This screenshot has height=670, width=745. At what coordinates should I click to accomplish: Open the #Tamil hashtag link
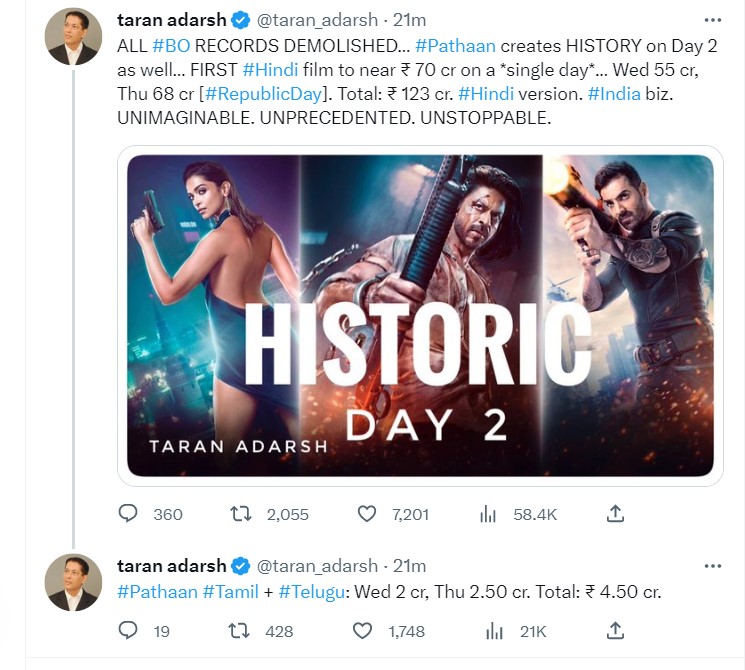[231, 592]
